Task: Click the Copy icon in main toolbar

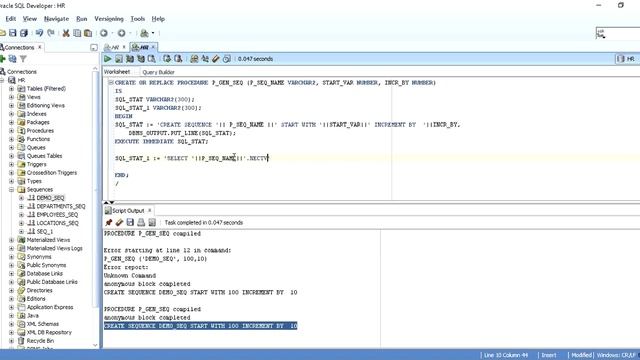Action: click(77, 33)
